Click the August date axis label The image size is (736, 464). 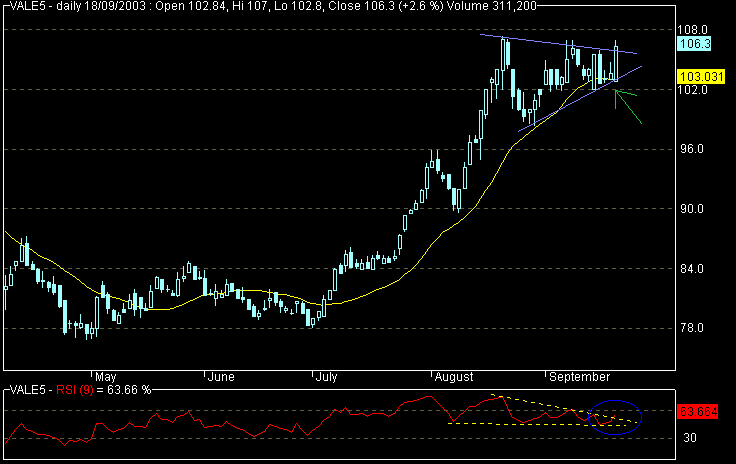tap(454, 377)
